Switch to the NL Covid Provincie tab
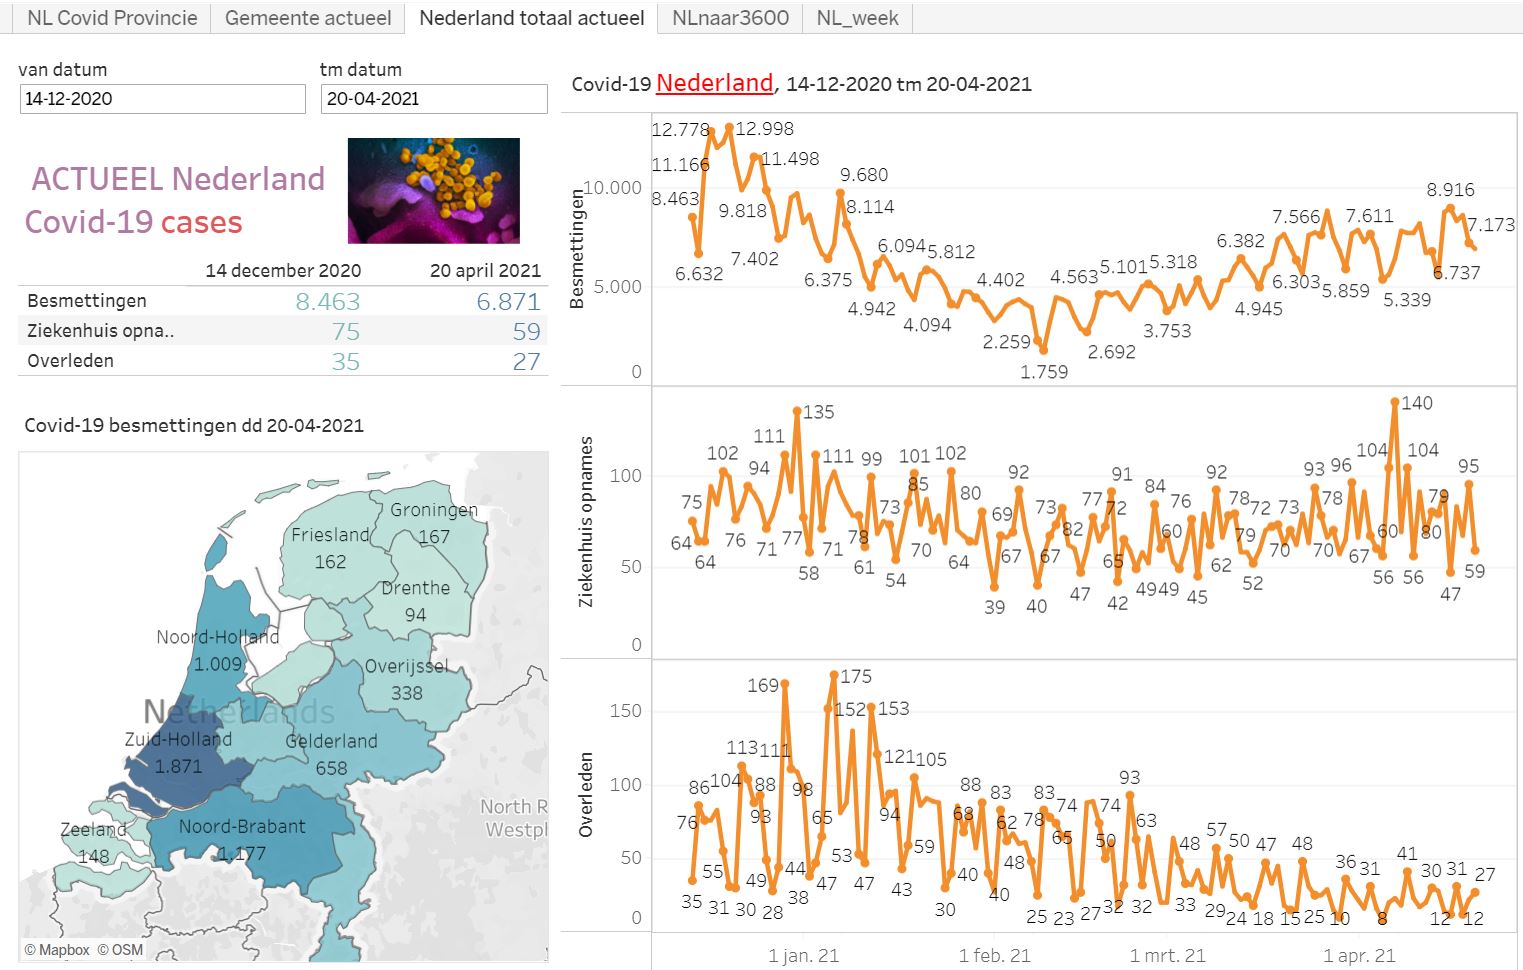 click(112, 18)
